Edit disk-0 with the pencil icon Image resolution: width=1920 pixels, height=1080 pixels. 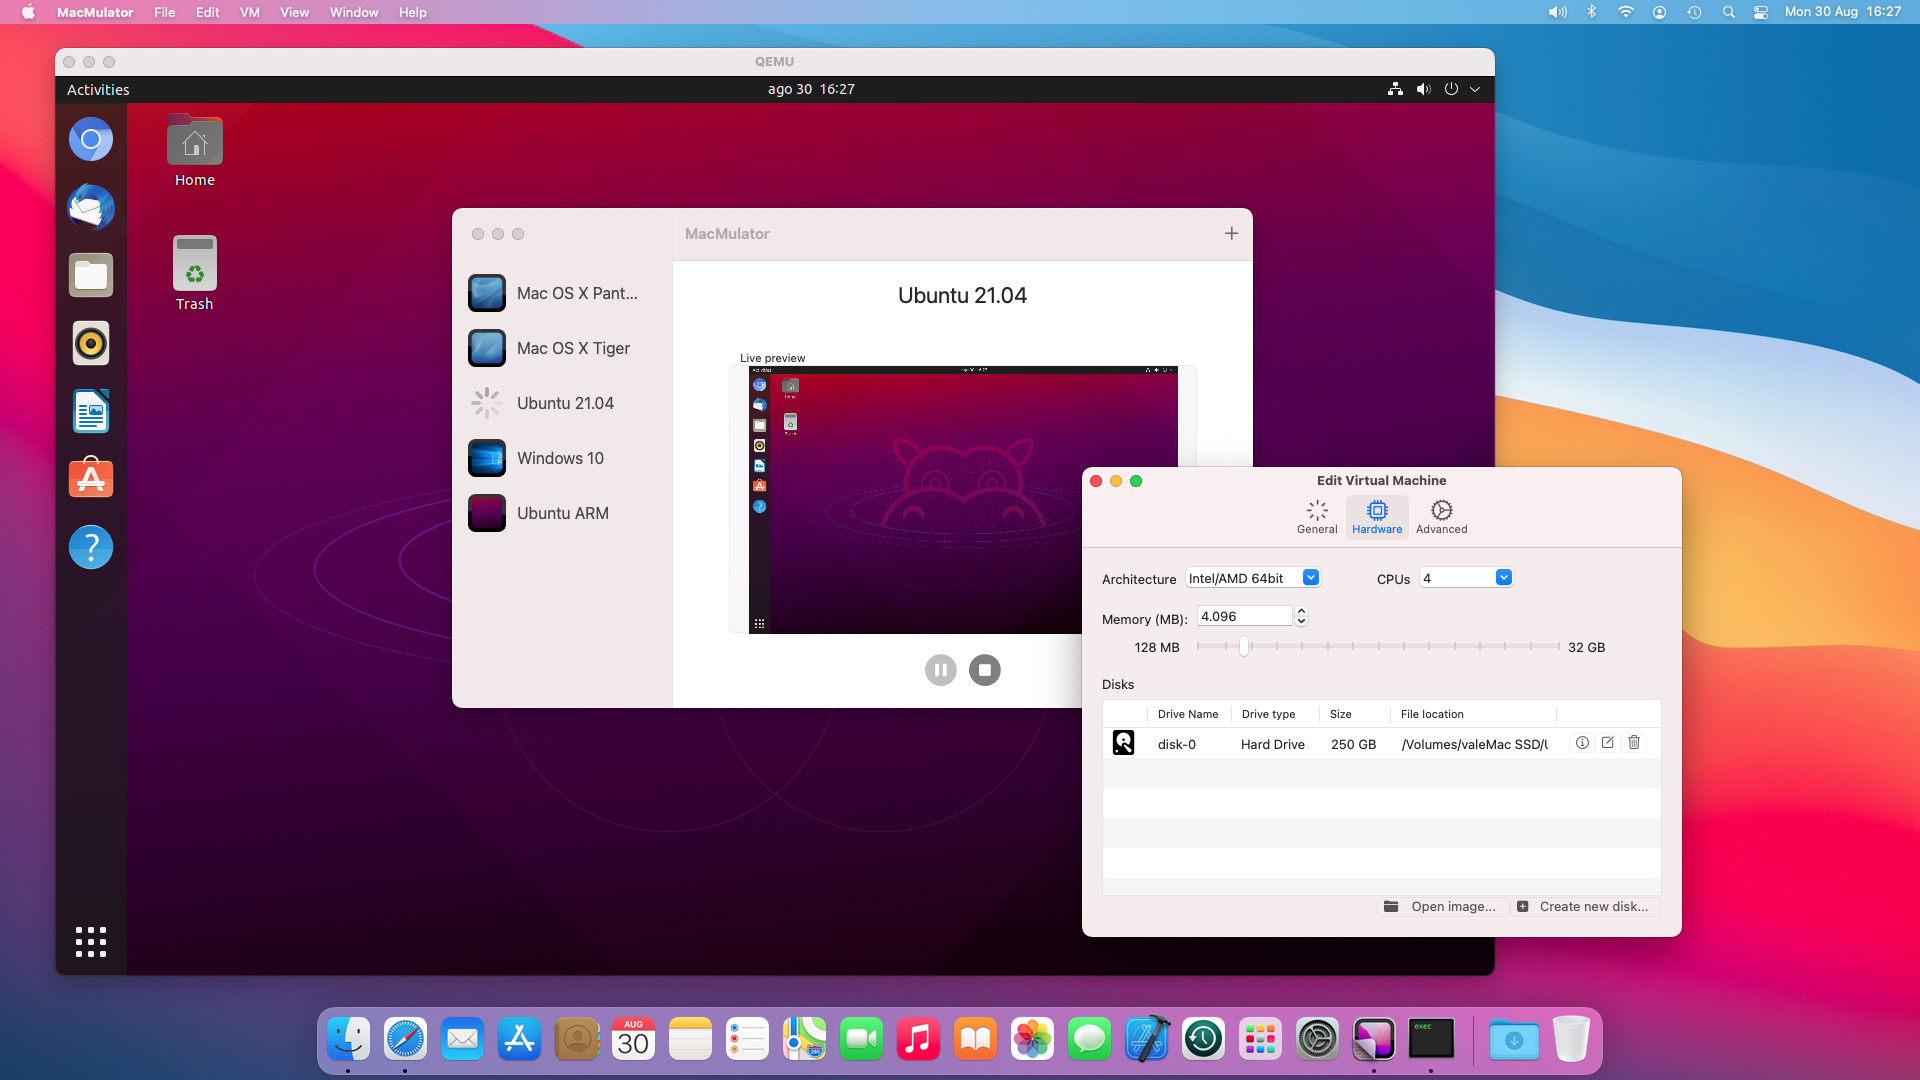click(x=1608, y=743)
